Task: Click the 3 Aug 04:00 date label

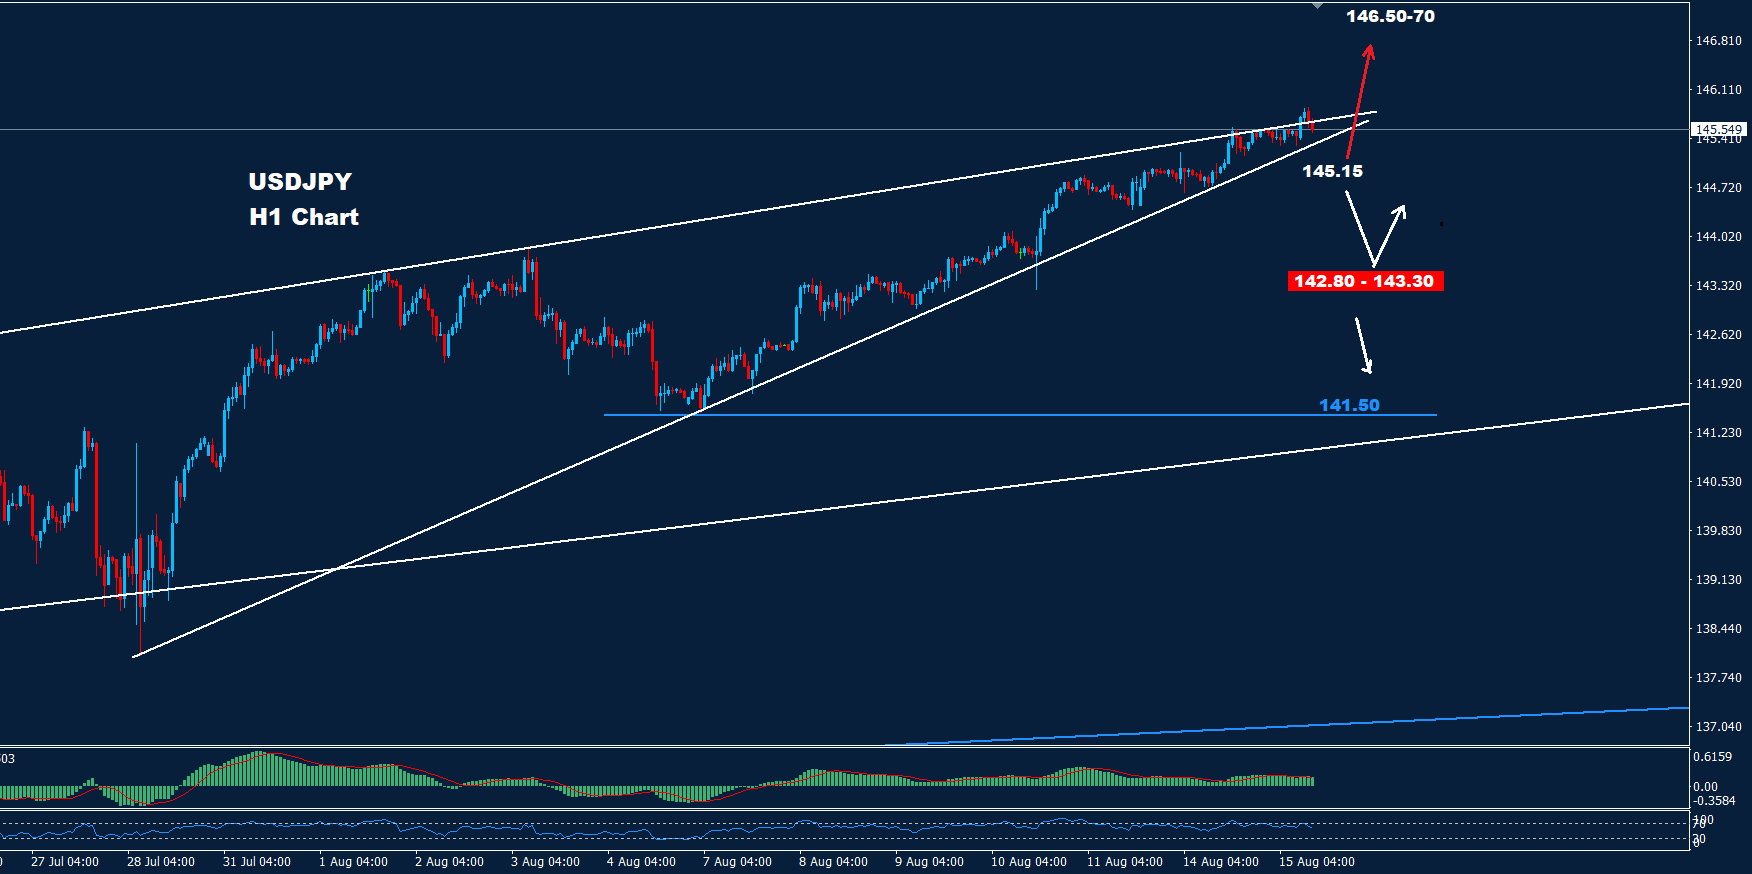Action: [x=545, y=861]
